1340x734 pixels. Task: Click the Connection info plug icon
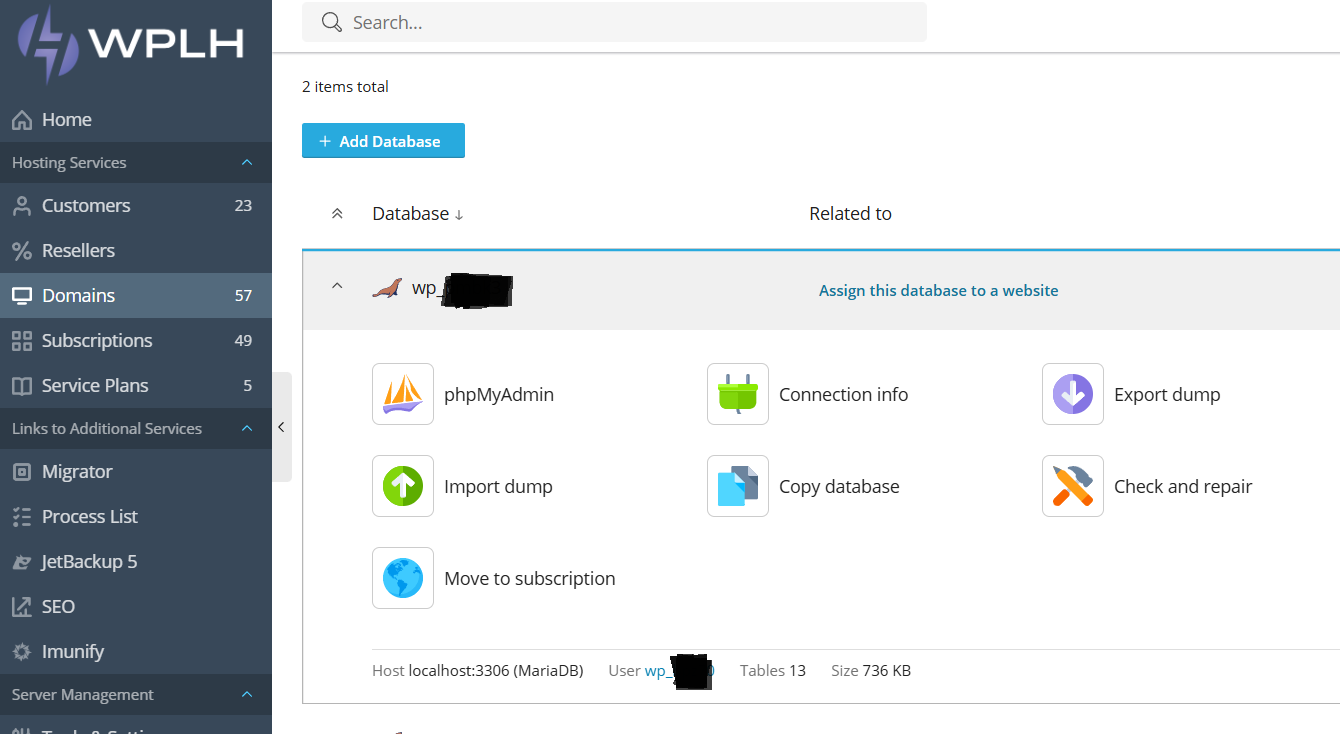(x=738, y=394)
